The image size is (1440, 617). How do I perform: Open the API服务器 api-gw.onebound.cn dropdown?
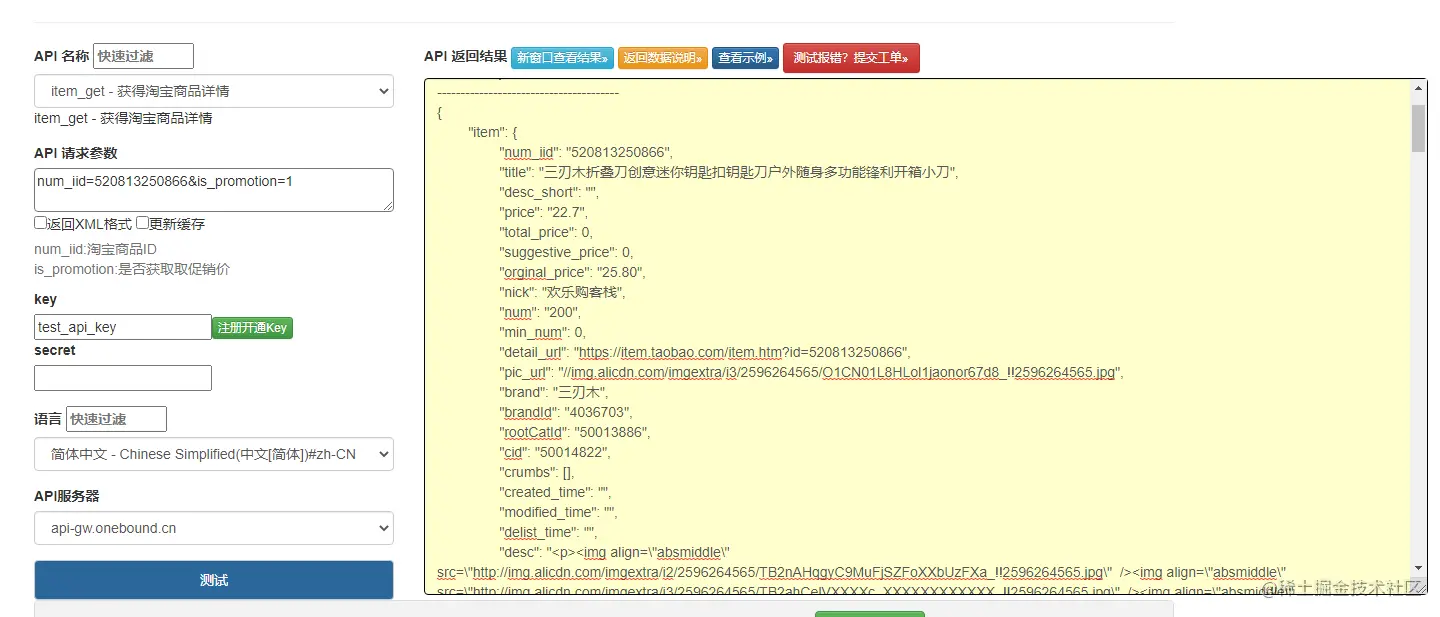coord(214,528)
